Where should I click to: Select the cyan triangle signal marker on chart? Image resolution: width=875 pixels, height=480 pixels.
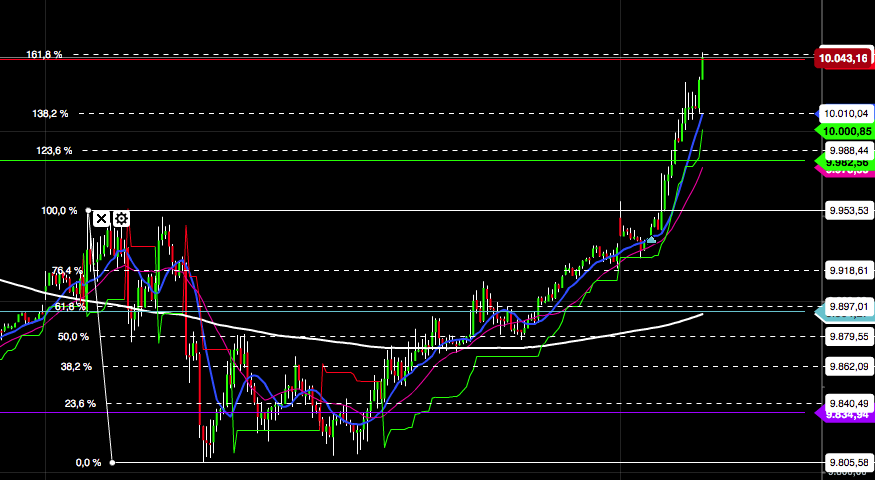[651, 239]
